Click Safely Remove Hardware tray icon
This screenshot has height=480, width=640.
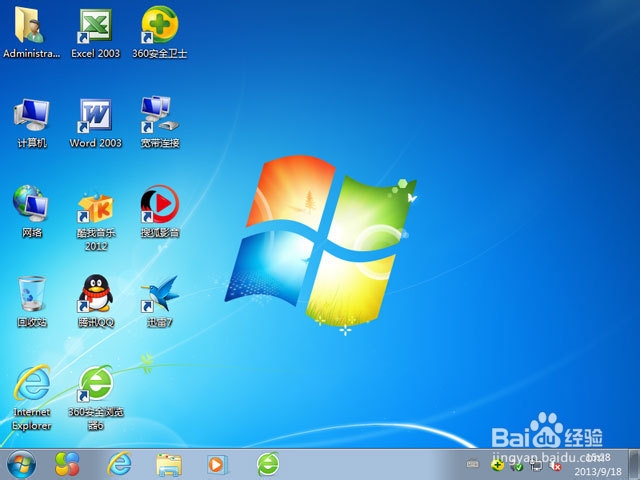click(516, 465)
